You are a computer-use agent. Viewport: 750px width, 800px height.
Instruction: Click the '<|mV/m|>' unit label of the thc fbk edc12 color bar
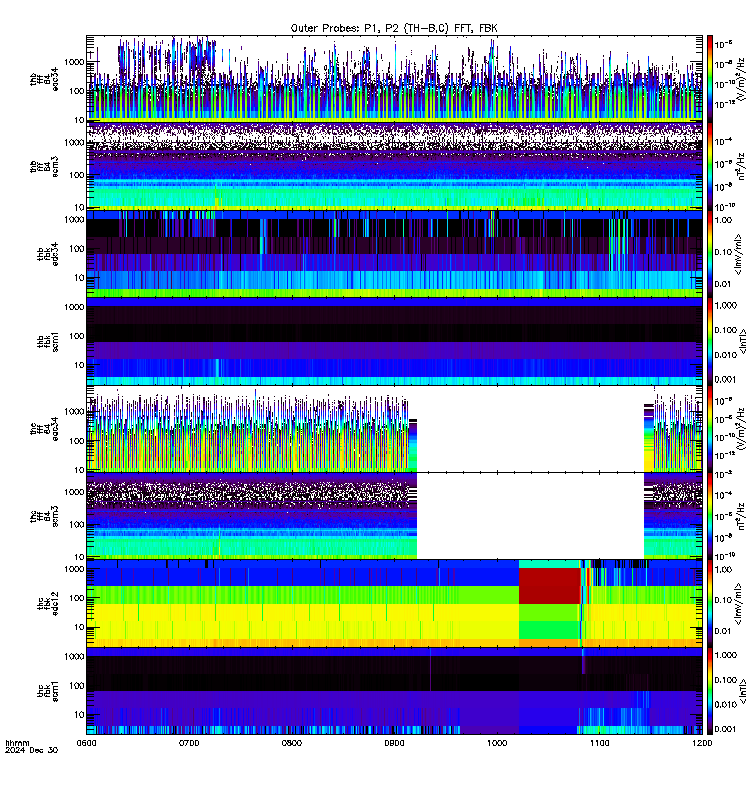739,604
